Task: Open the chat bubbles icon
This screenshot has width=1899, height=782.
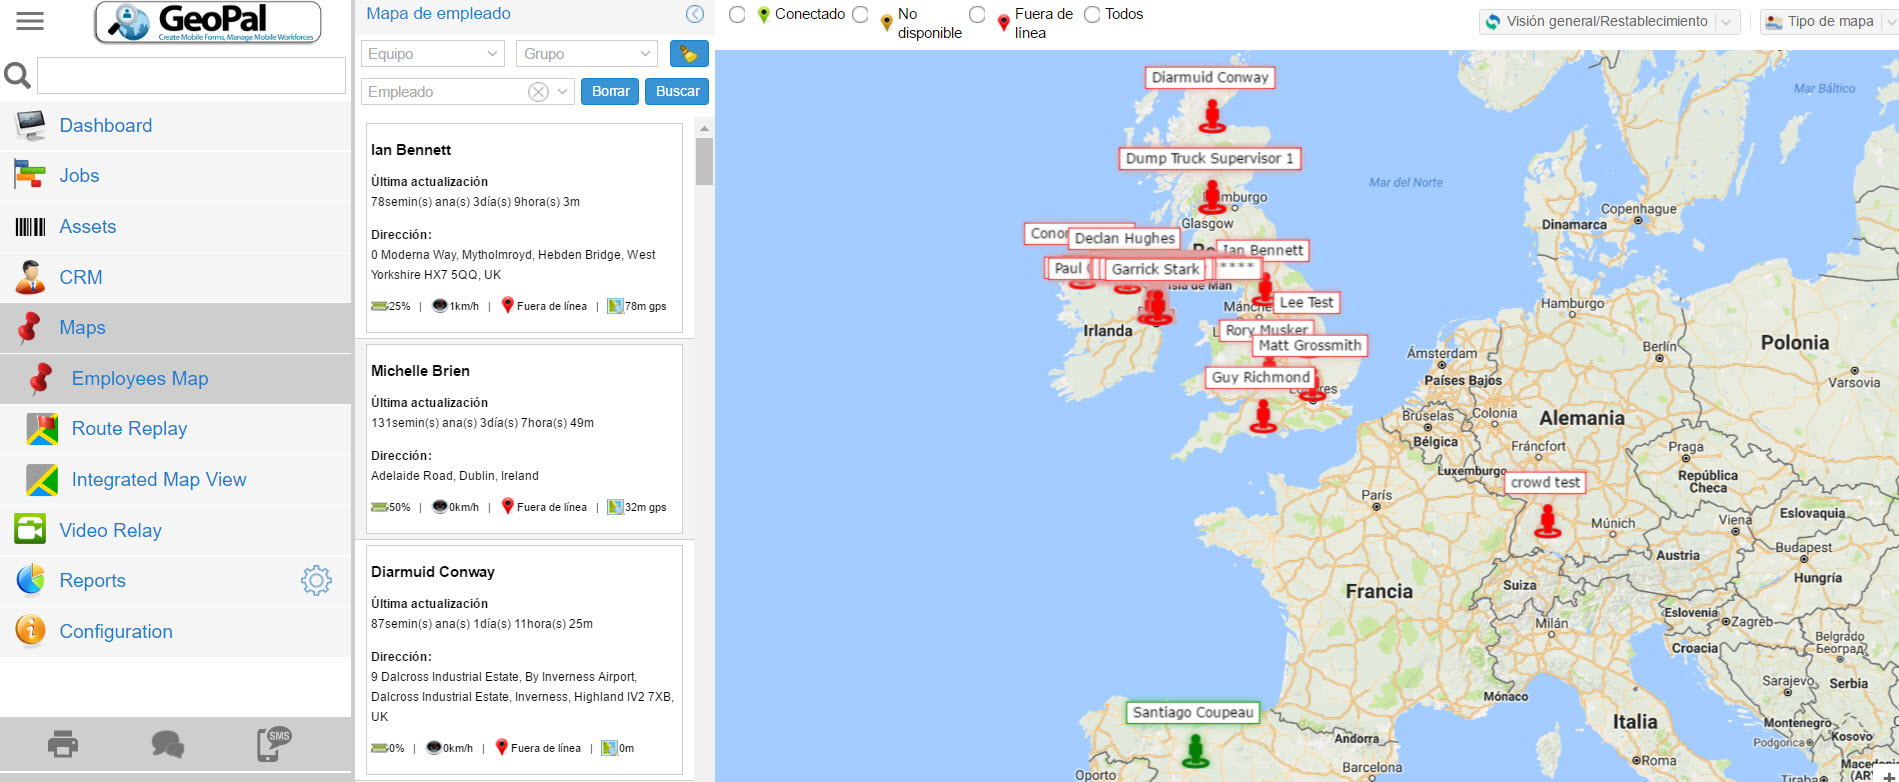Action: pyautogui.click(x=167, y=744)
